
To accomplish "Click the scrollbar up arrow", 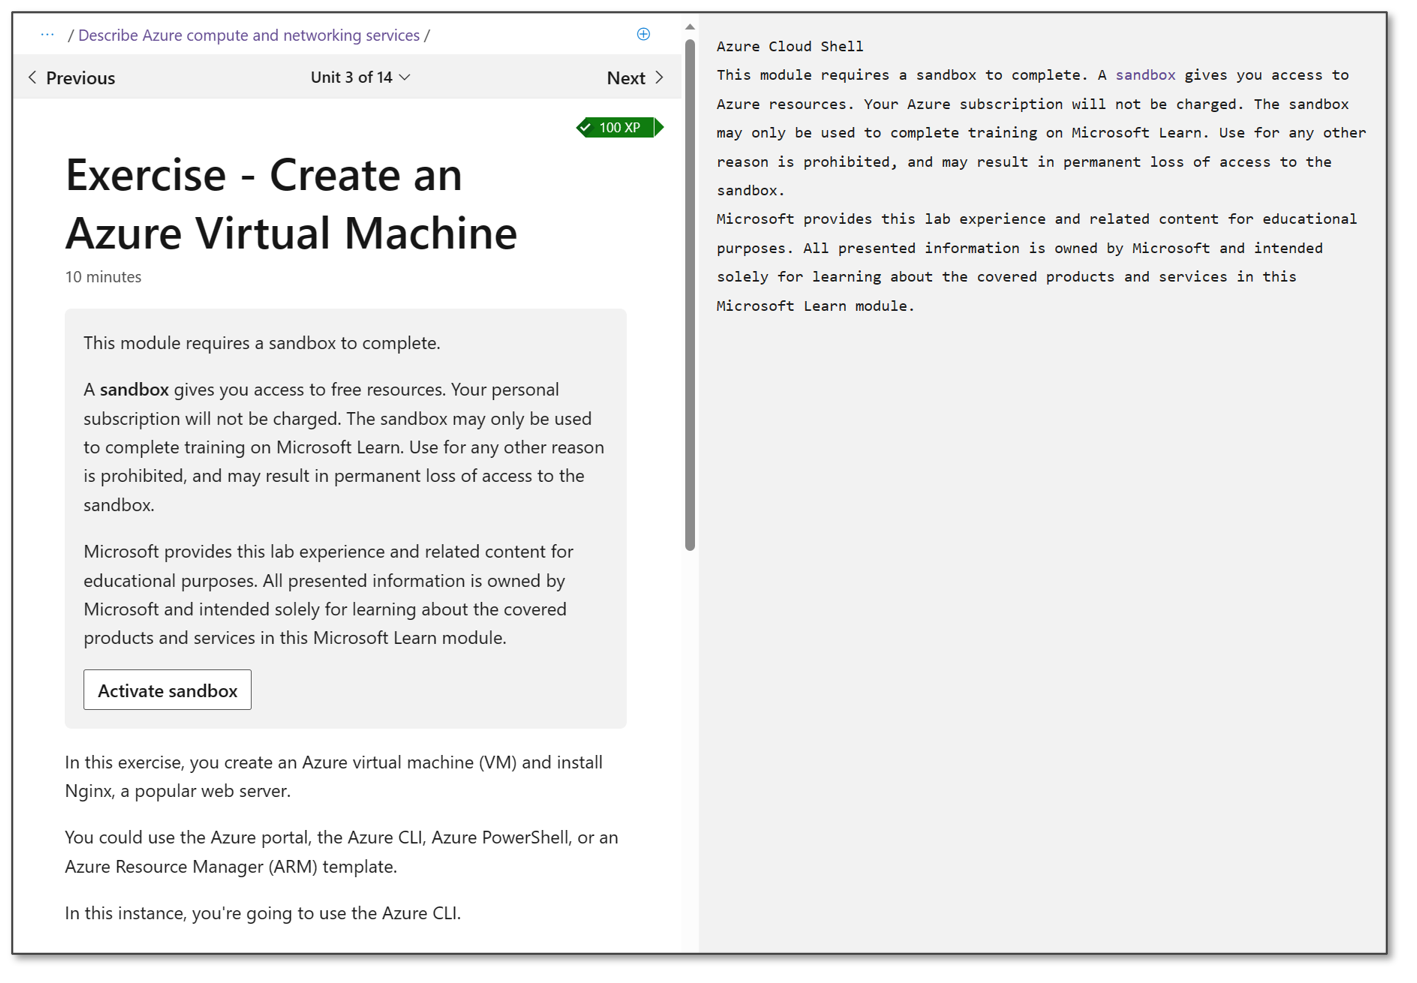I will [x=690, y=27].
